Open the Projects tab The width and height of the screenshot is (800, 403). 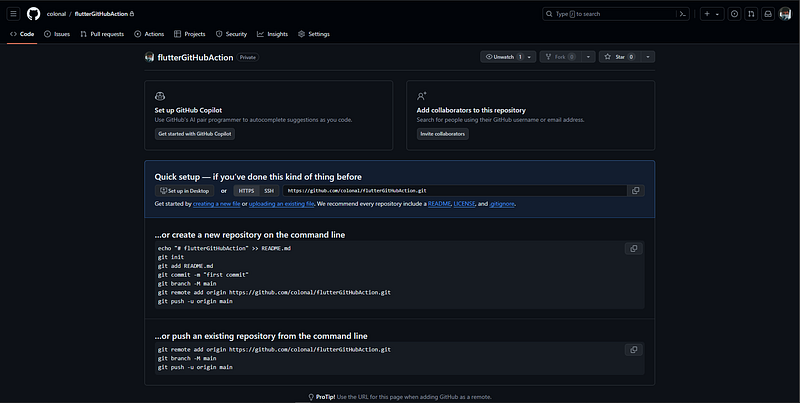190,34
